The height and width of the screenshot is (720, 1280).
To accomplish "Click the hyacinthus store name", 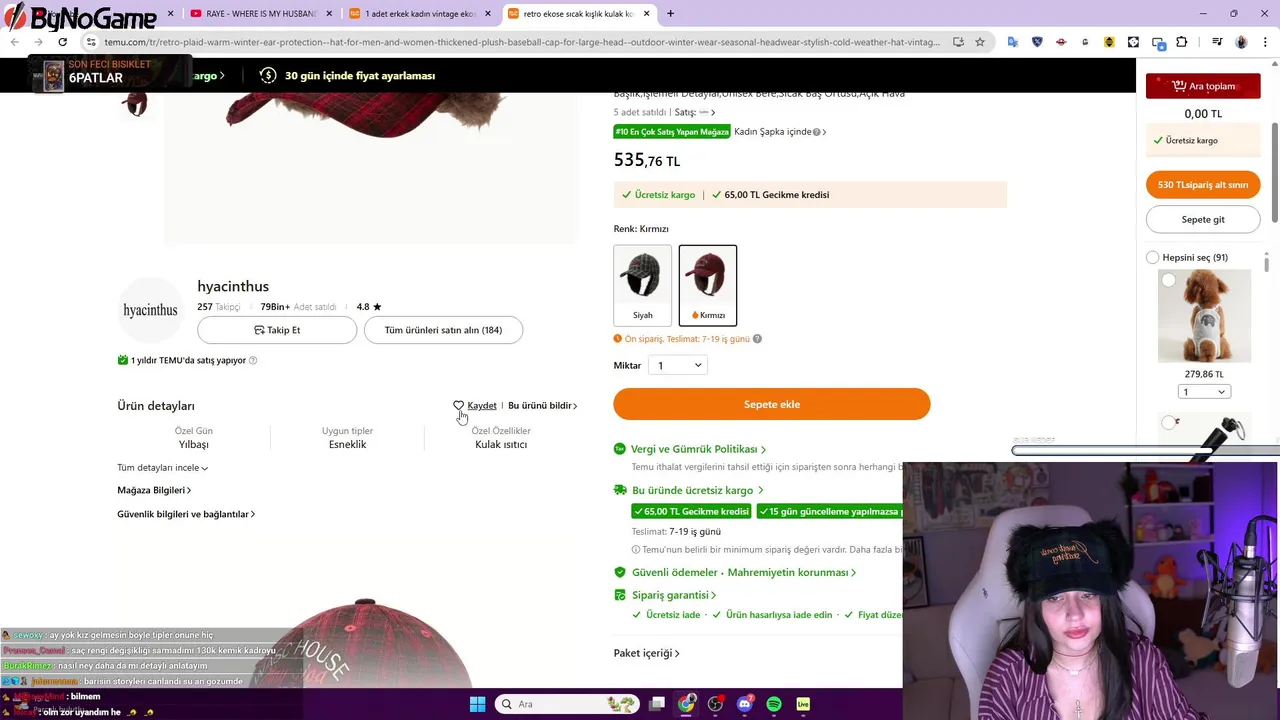I will point(233,286).
